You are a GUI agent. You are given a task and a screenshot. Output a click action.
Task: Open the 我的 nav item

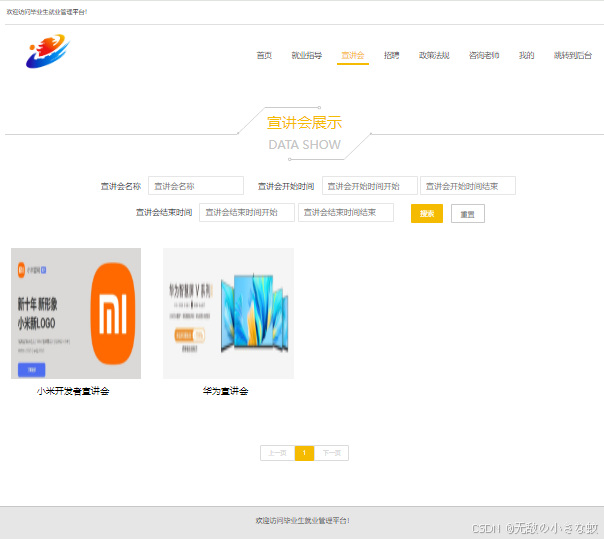pyautogui.click(x=527, y=55)
